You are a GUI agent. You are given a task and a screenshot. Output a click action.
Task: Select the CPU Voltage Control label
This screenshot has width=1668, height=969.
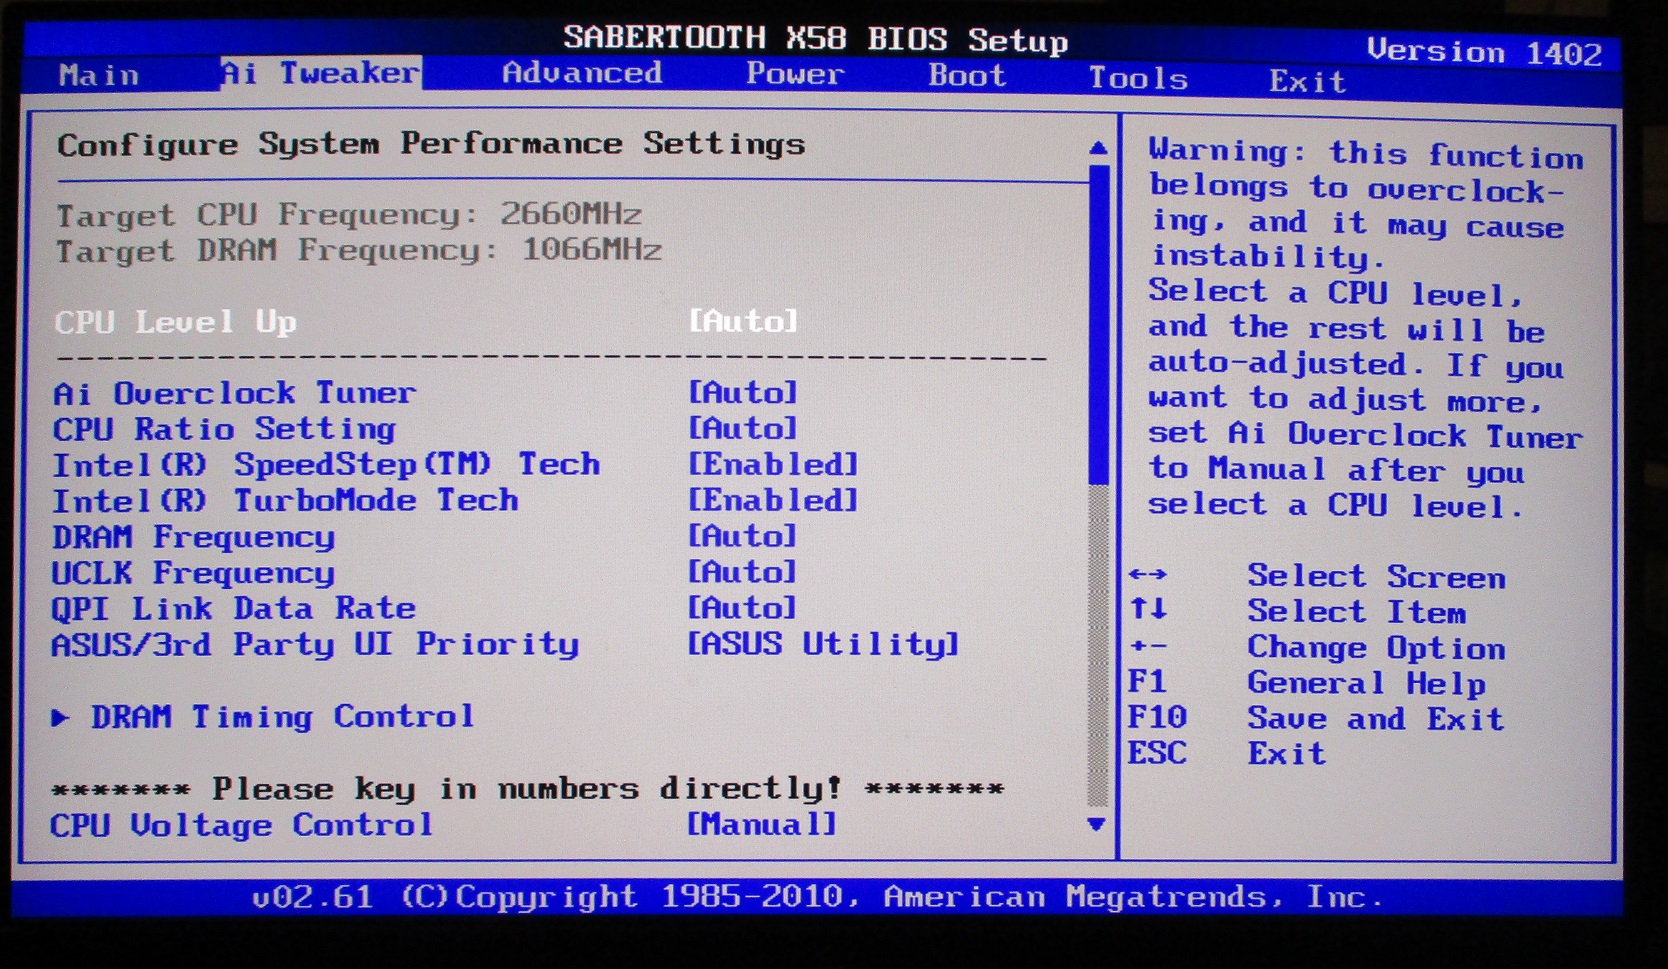[x=241, y=825]
